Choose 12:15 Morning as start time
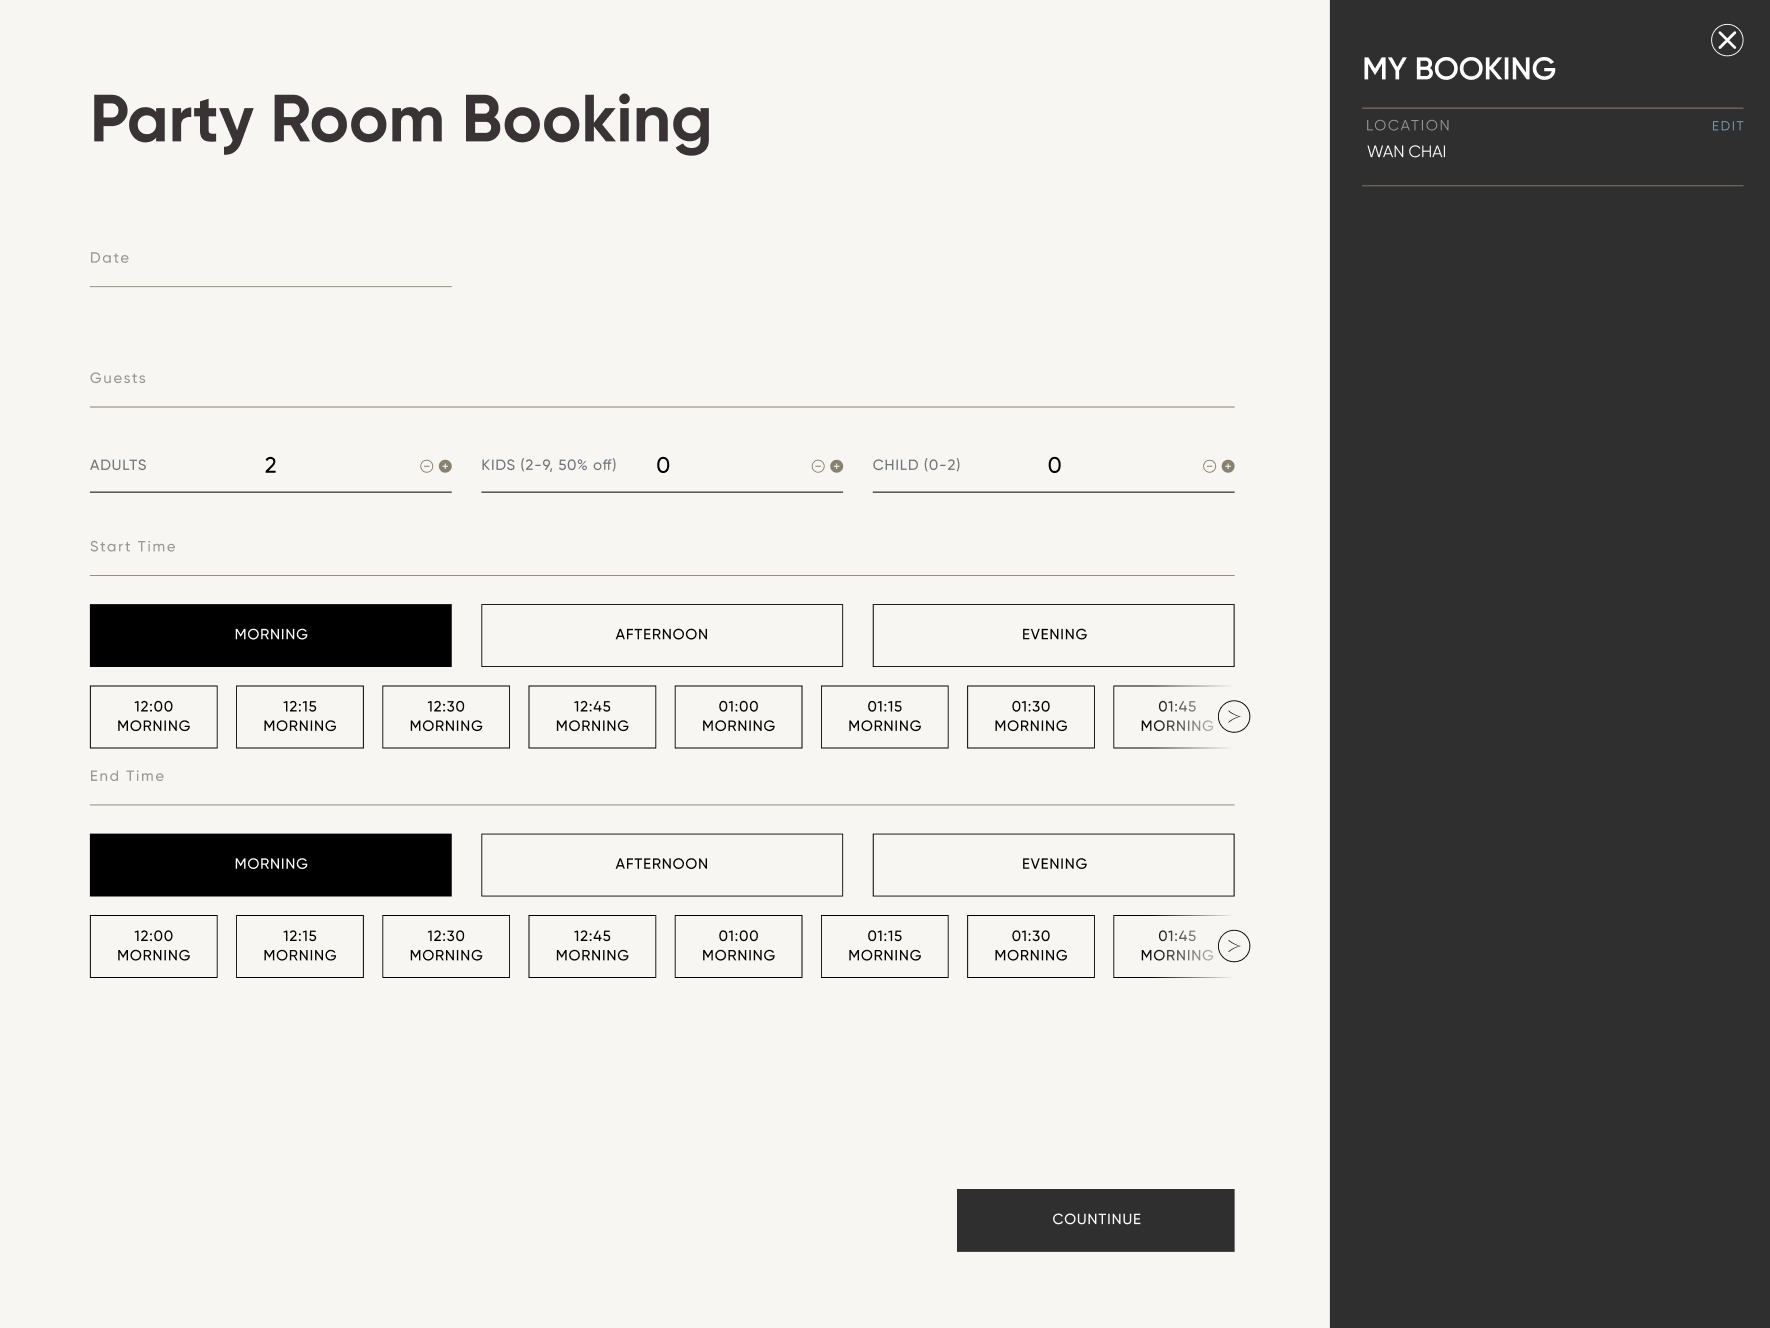The height and width of the screenshot is (1328, 1770). tap(300, 717)
